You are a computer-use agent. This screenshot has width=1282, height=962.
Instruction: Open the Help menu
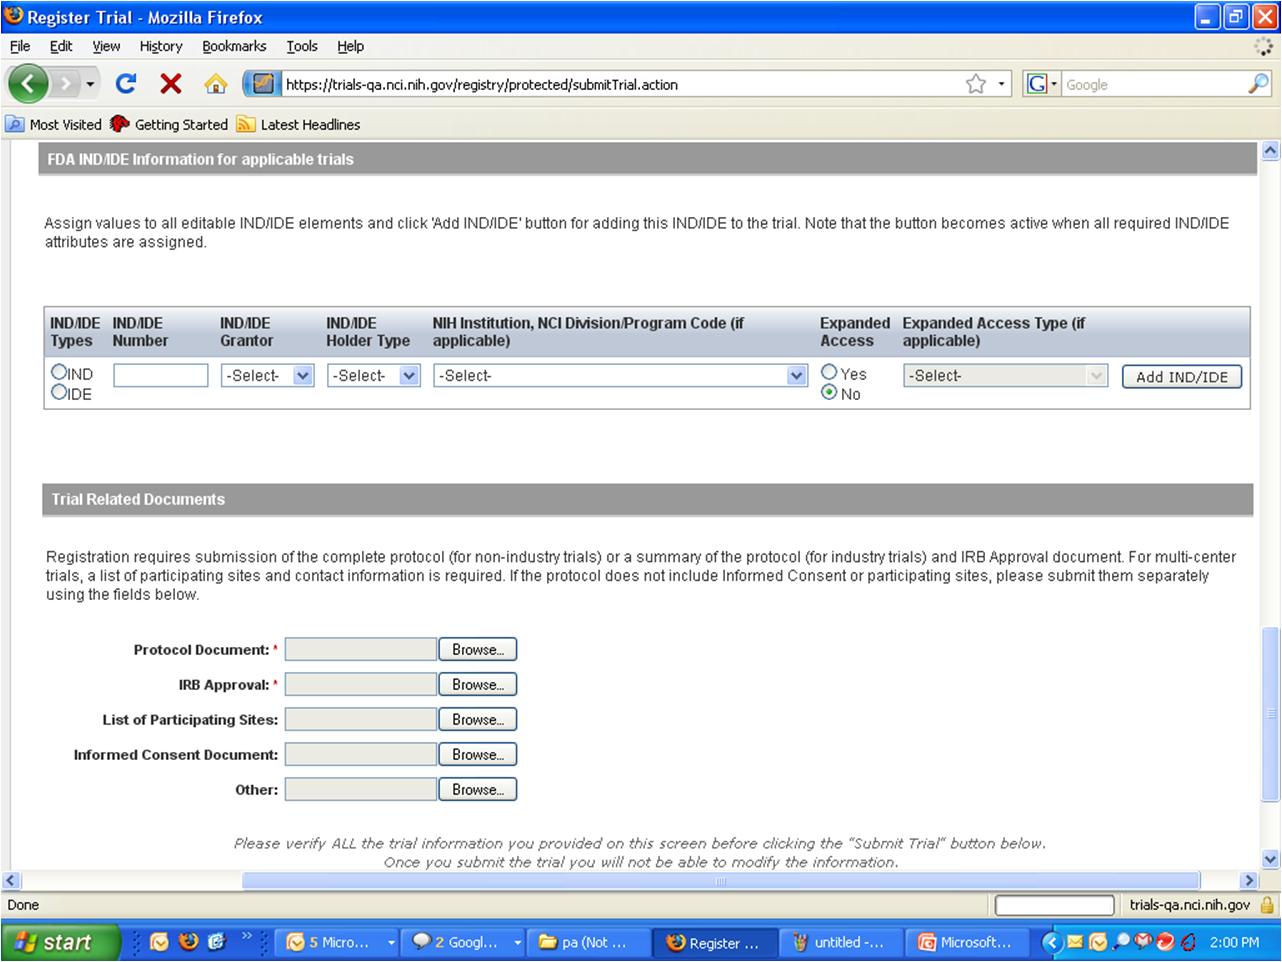tap(350, 46)
